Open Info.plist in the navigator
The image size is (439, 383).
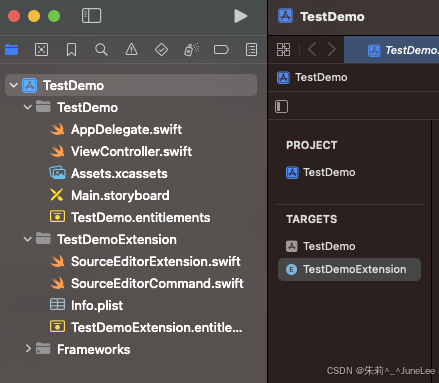point(97,305)
